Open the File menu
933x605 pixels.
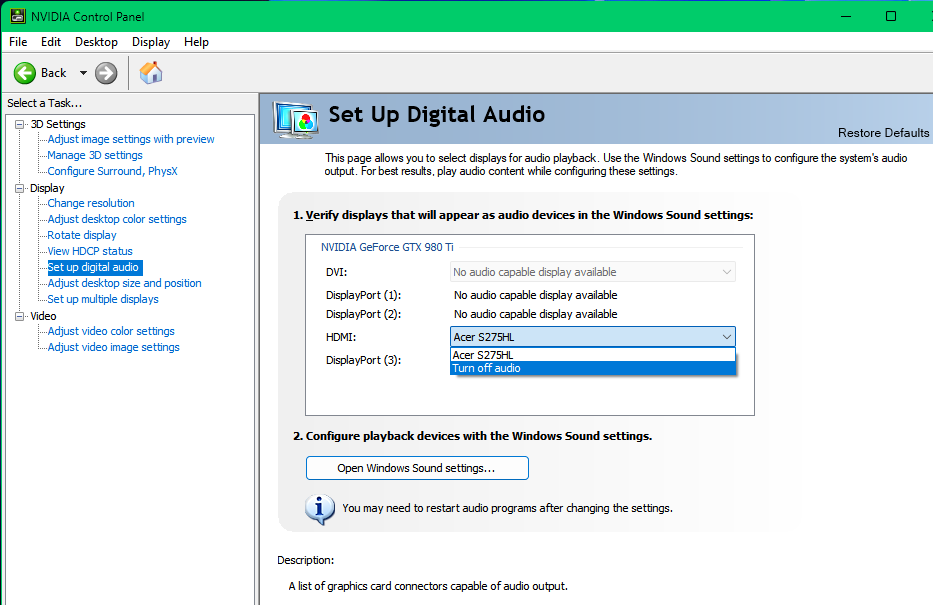click(x=18, y=42)
